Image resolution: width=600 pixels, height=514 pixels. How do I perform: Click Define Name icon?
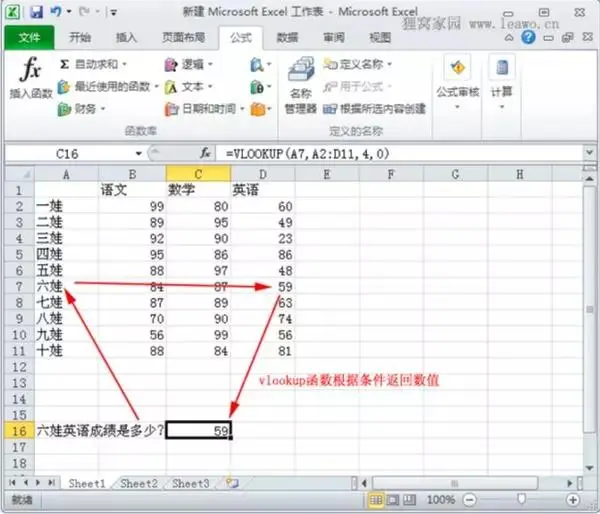click(330, 64)
